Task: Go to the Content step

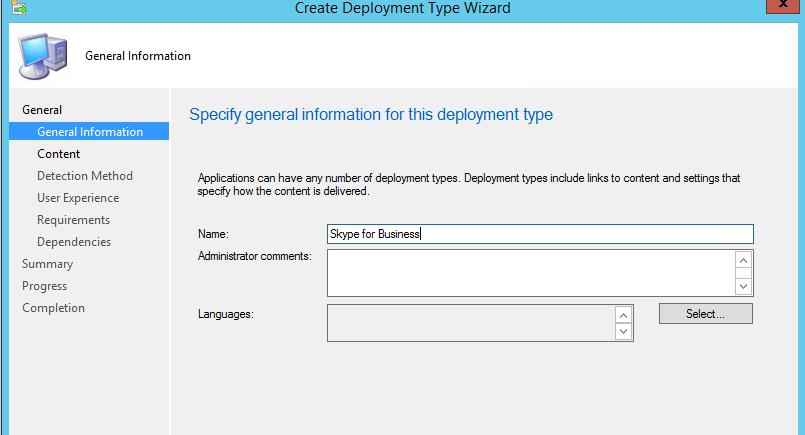Action: coord(58,154)
